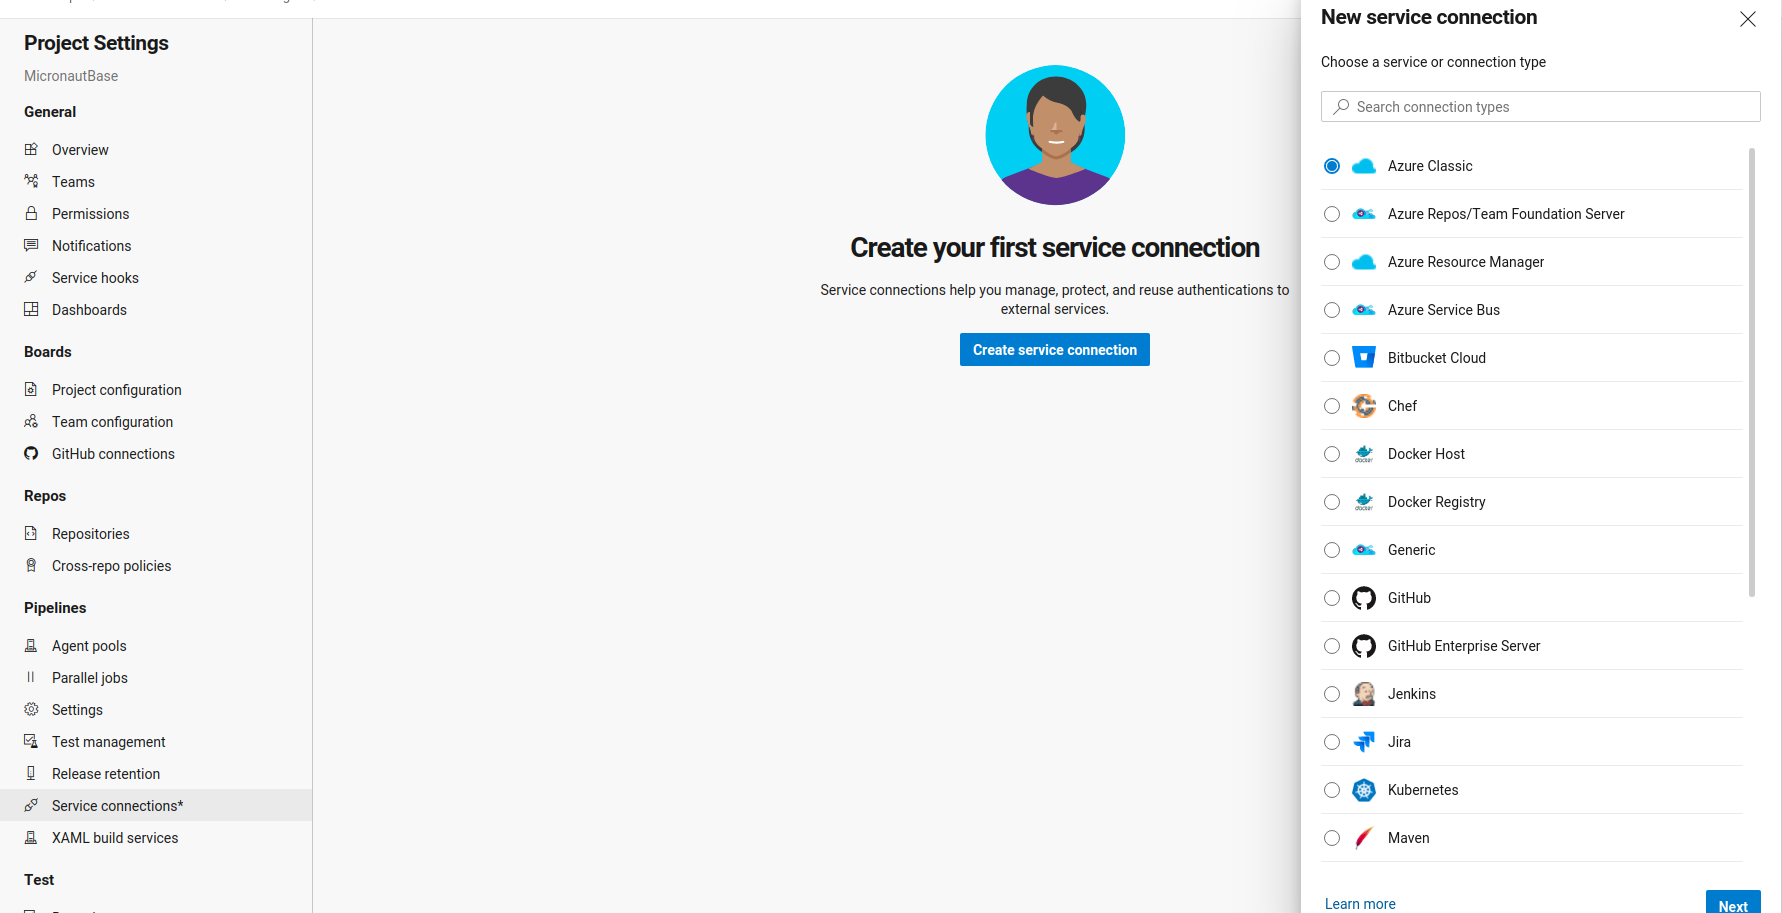Open Project configuration under Boards

pos(156,389)
